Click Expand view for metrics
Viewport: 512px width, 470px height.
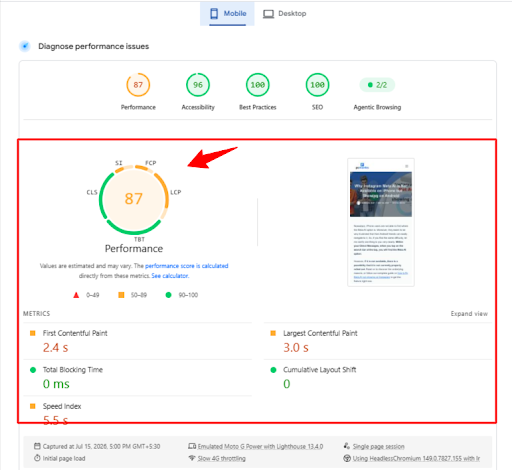(x=469, y=314)
